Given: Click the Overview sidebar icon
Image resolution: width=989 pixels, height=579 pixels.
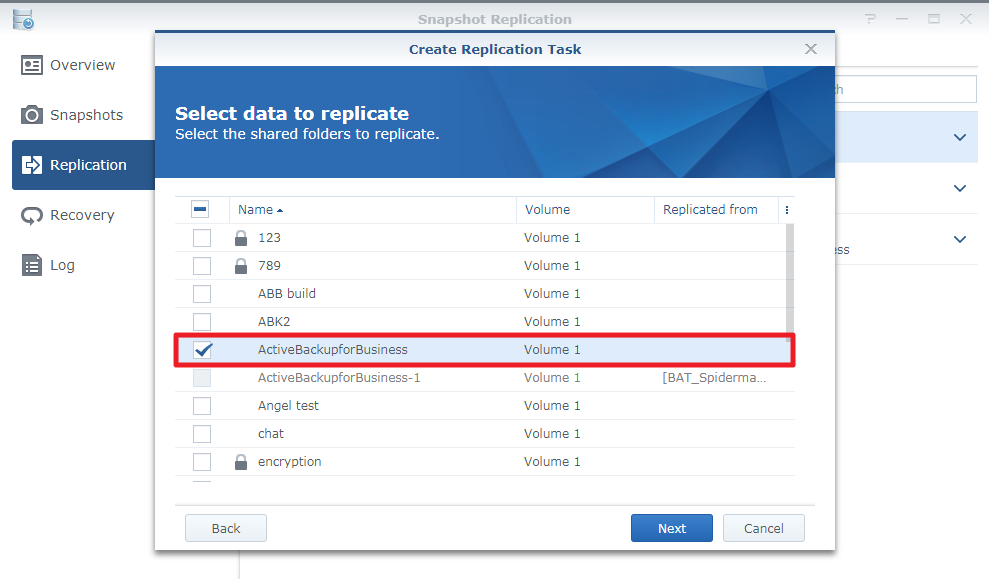Looking at the screenshot, I should point(32,65).
